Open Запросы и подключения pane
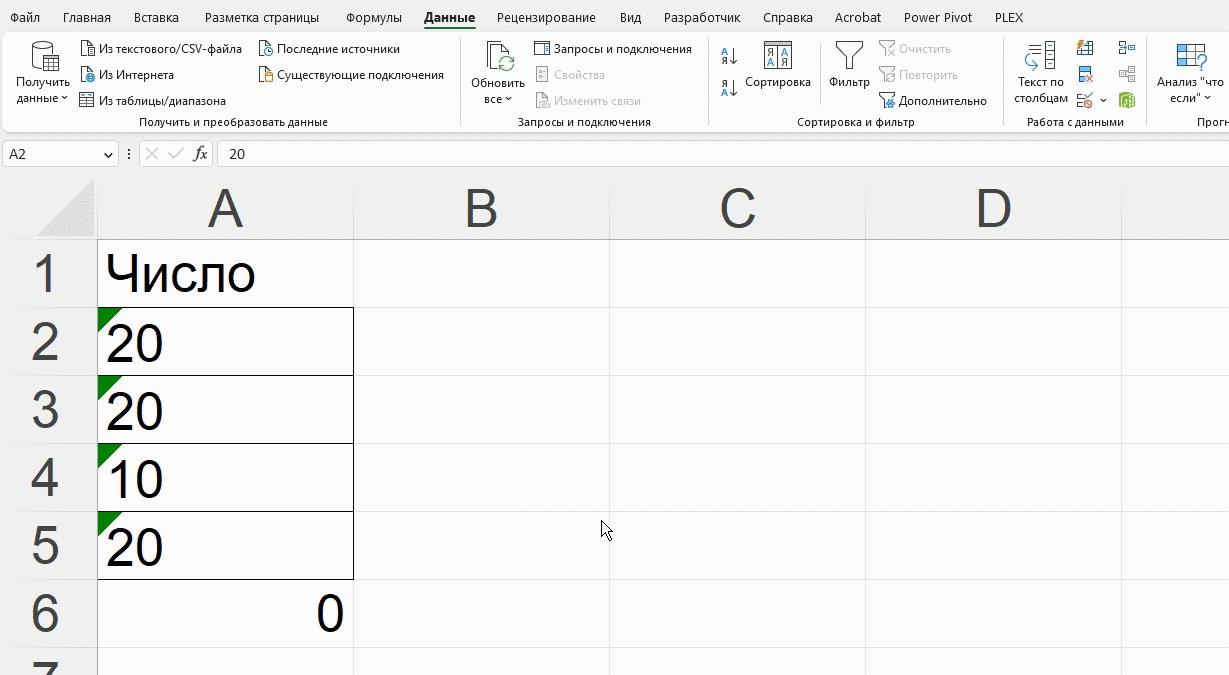Viewport: 1229px width, 675px height. point(613,48)
